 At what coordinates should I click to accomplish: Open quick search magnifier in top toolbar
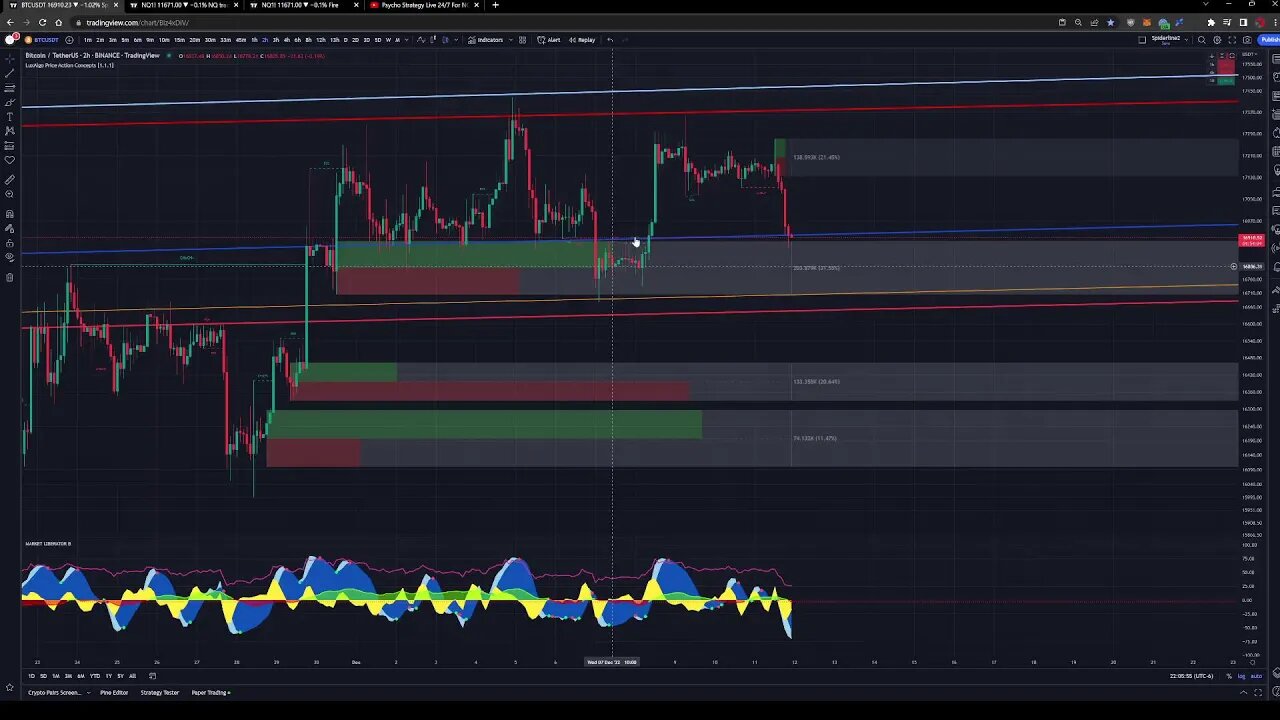[x=1202, y=40]
